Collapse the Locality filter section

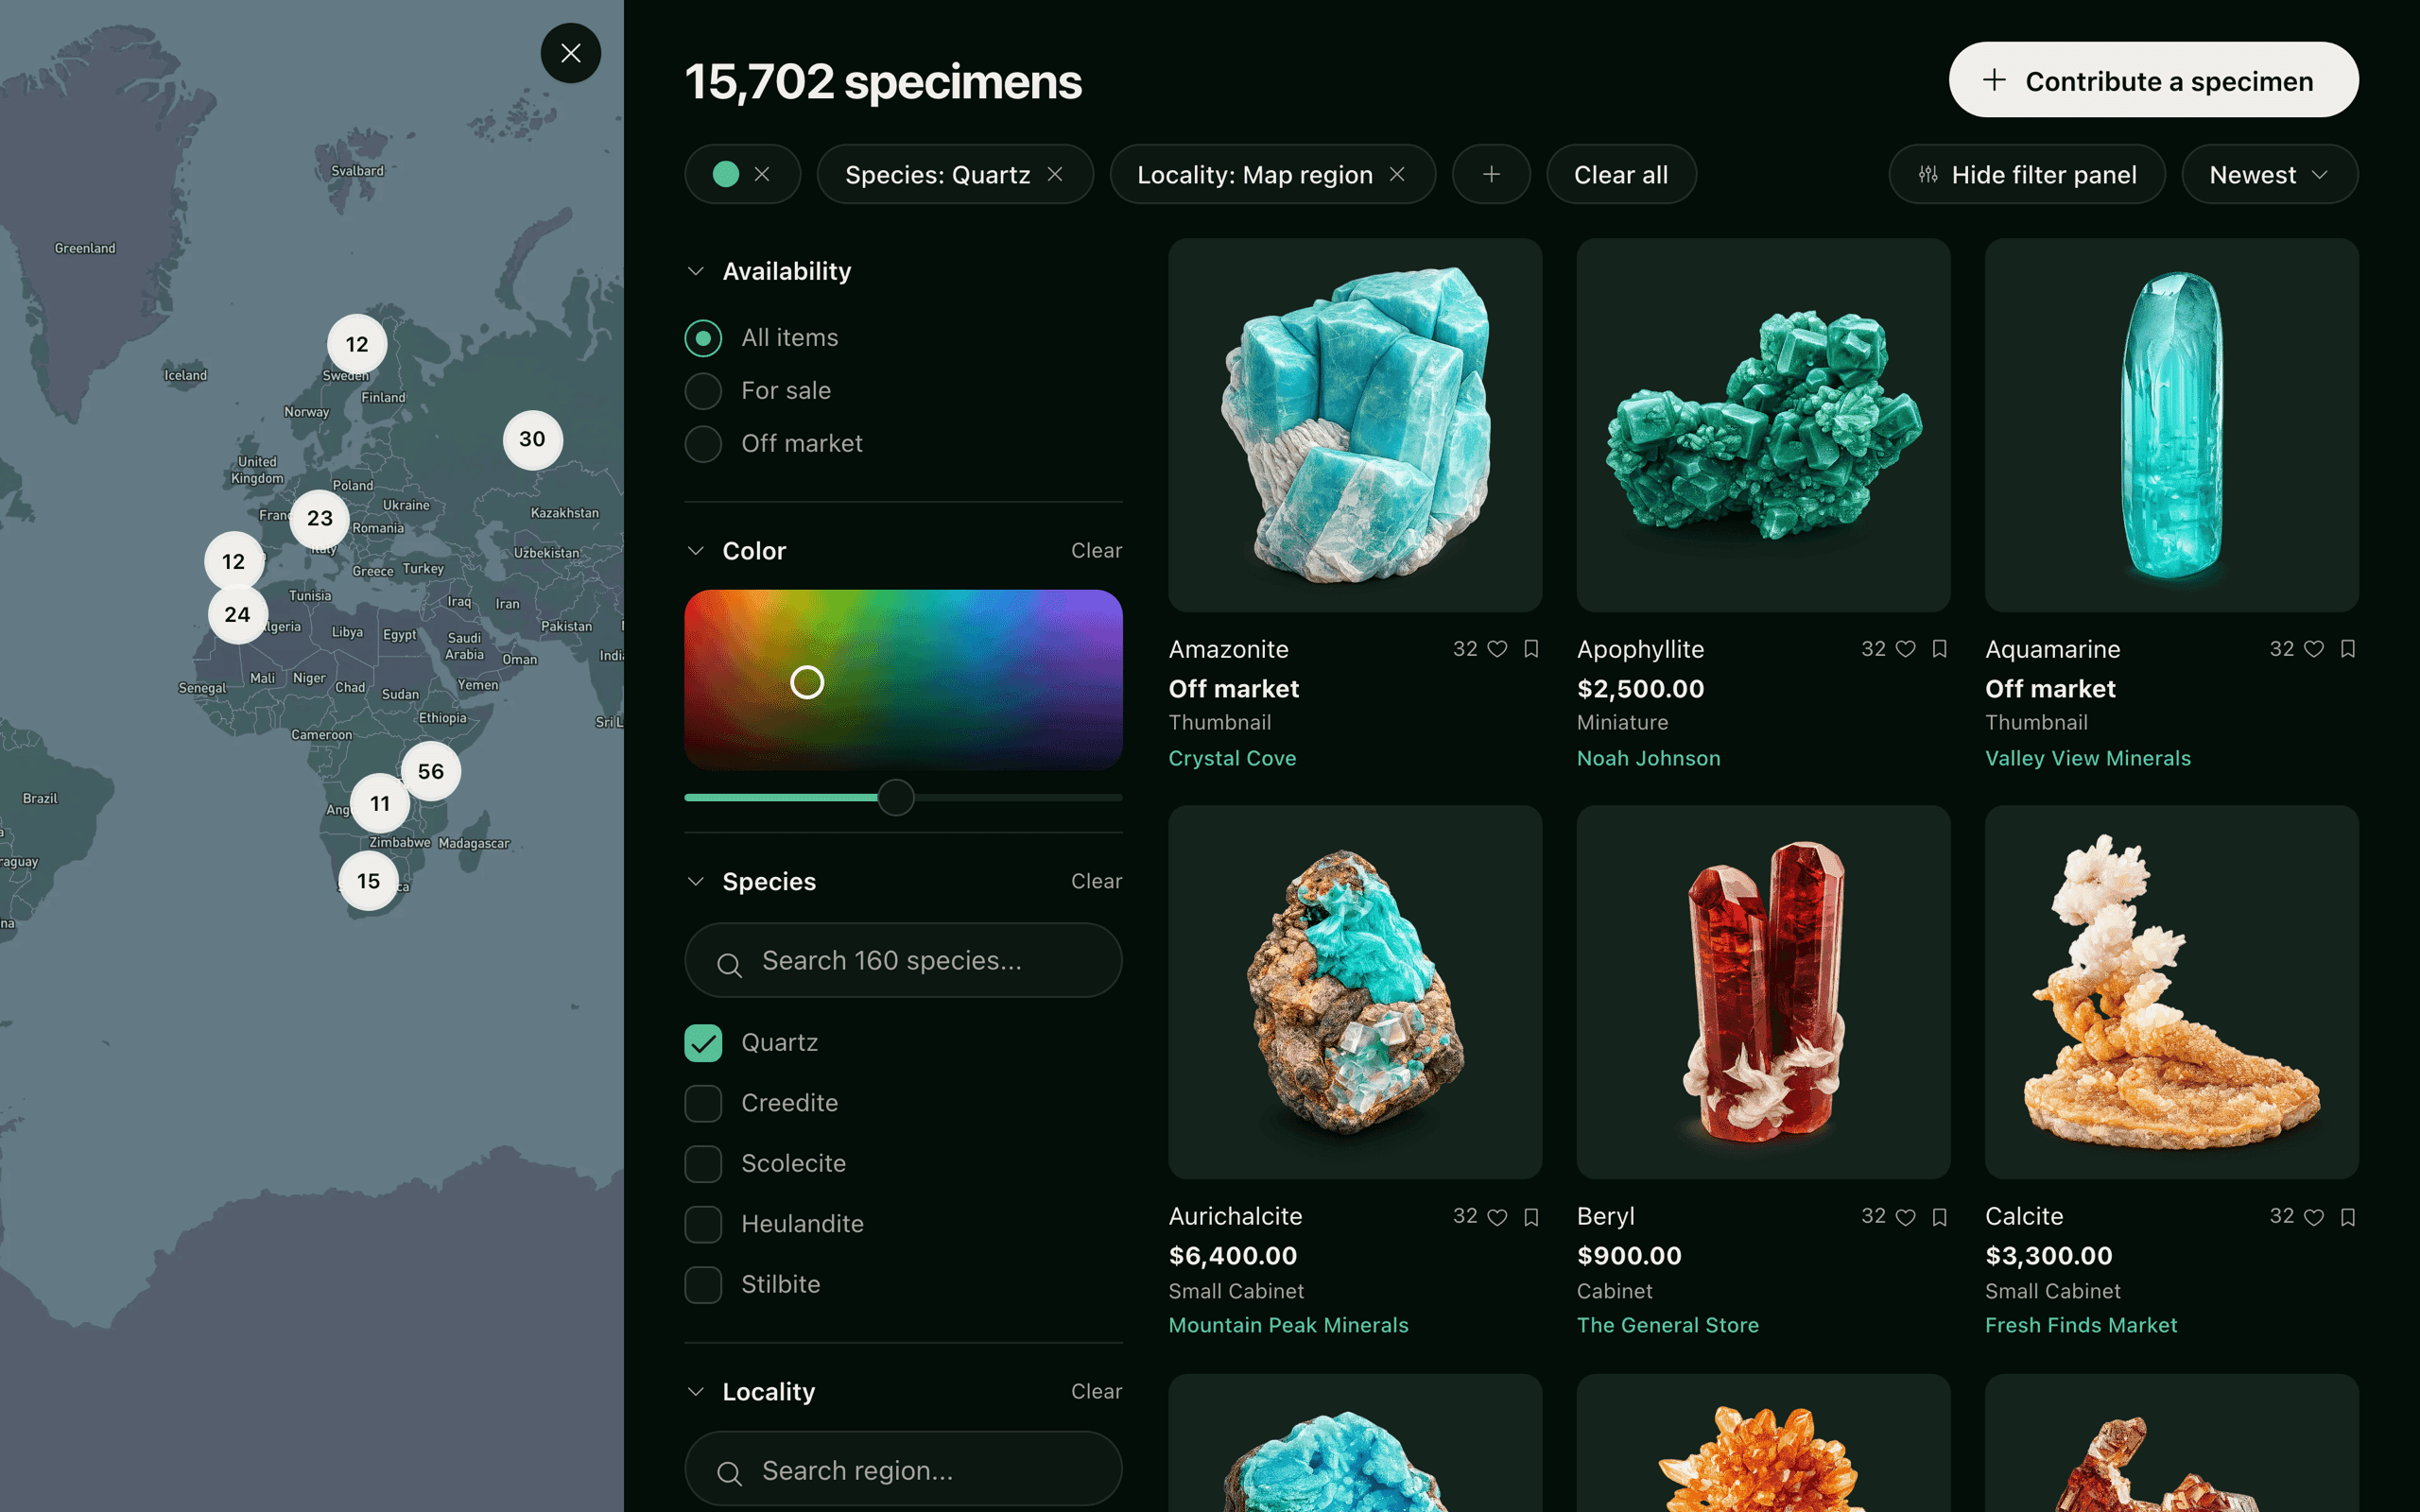(x=696, y=1391)
